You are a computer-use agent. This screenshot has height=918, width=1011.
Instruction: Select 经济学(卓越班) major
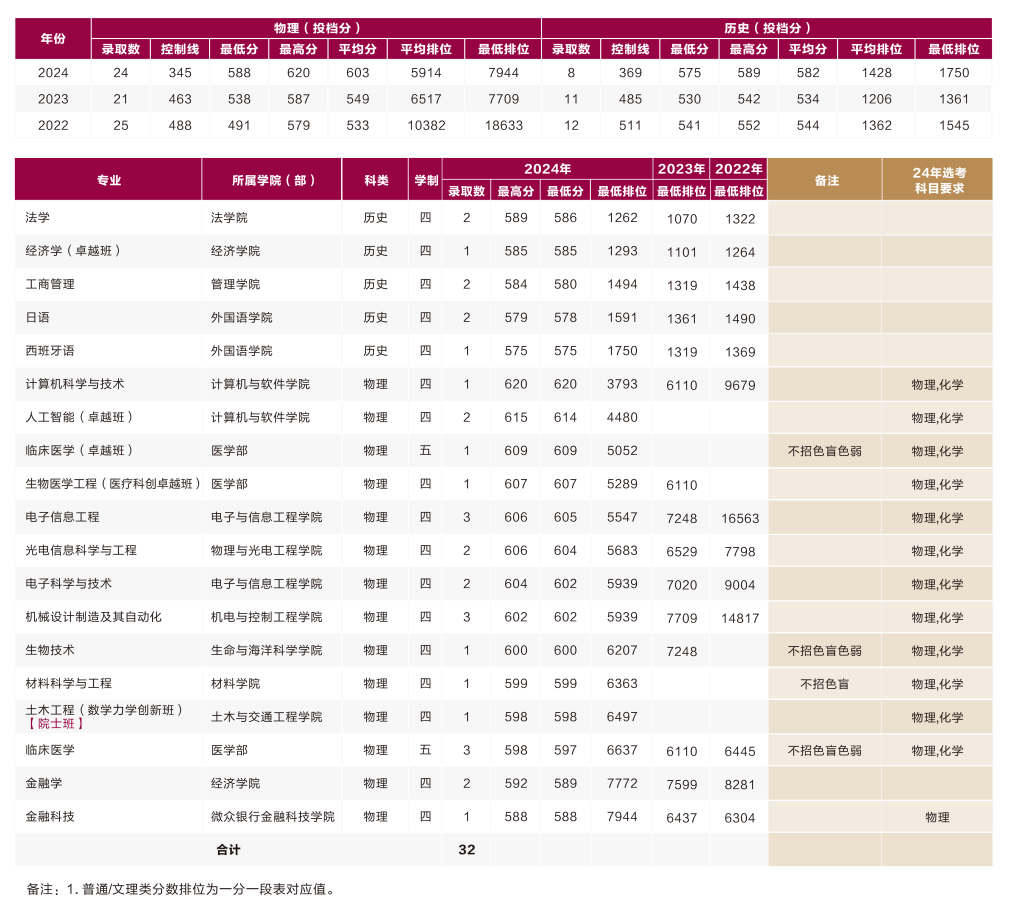pos(73,251)
